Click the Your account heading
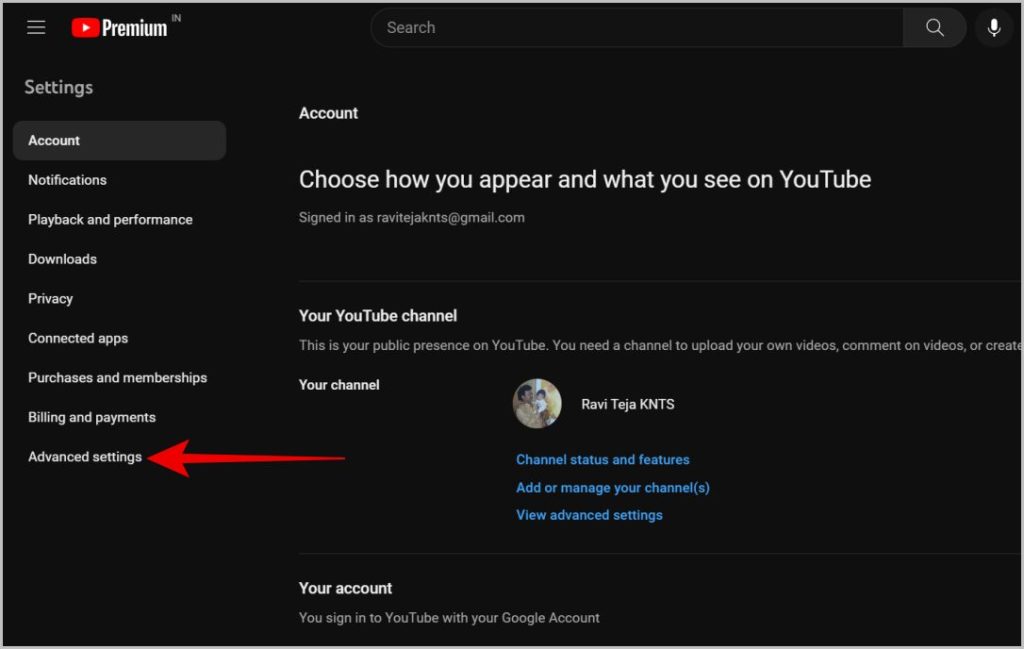Screen dimensions: 1024x649 [x=345, y=588]
